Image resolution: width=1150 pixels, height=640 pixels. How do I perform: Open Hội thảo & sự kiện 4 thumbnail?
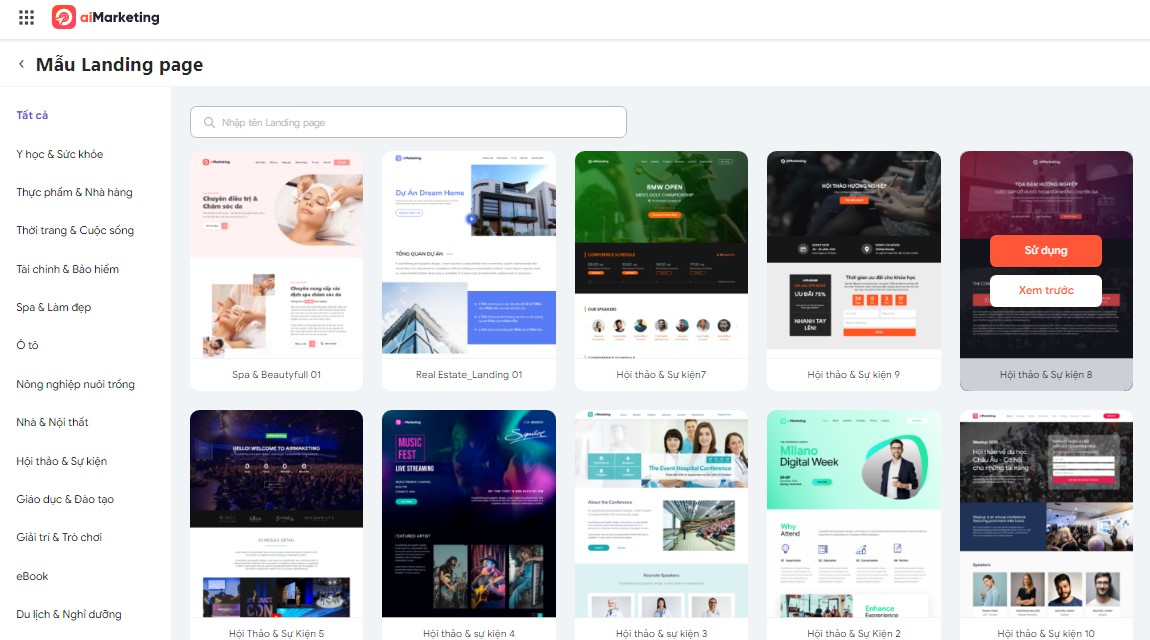click(469, 513)
